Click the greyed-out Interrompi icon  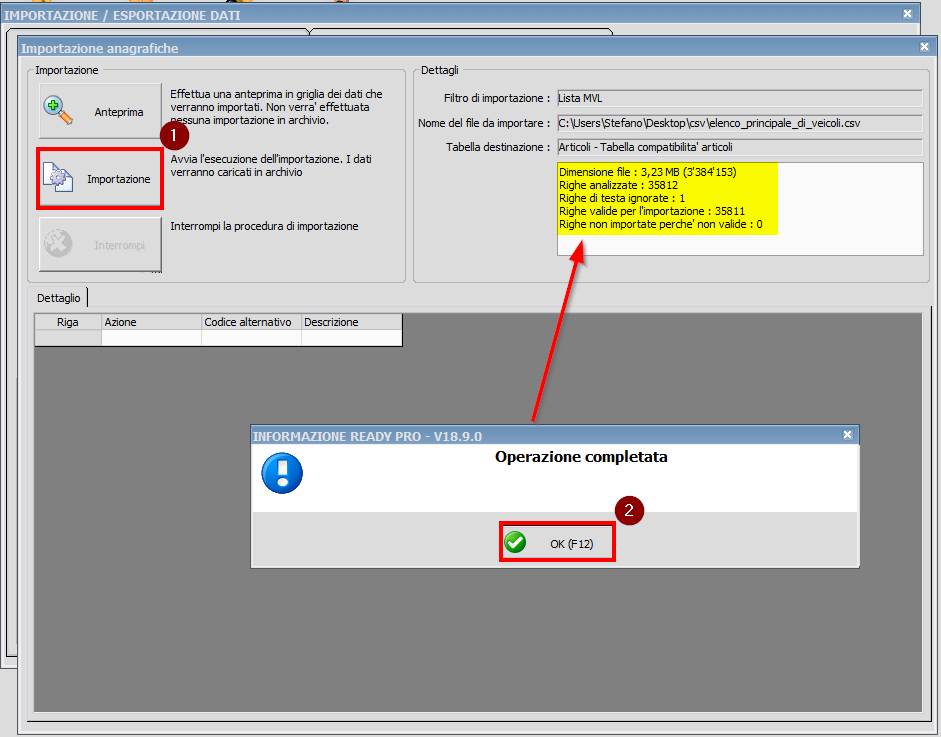click(x=58, y=244)
